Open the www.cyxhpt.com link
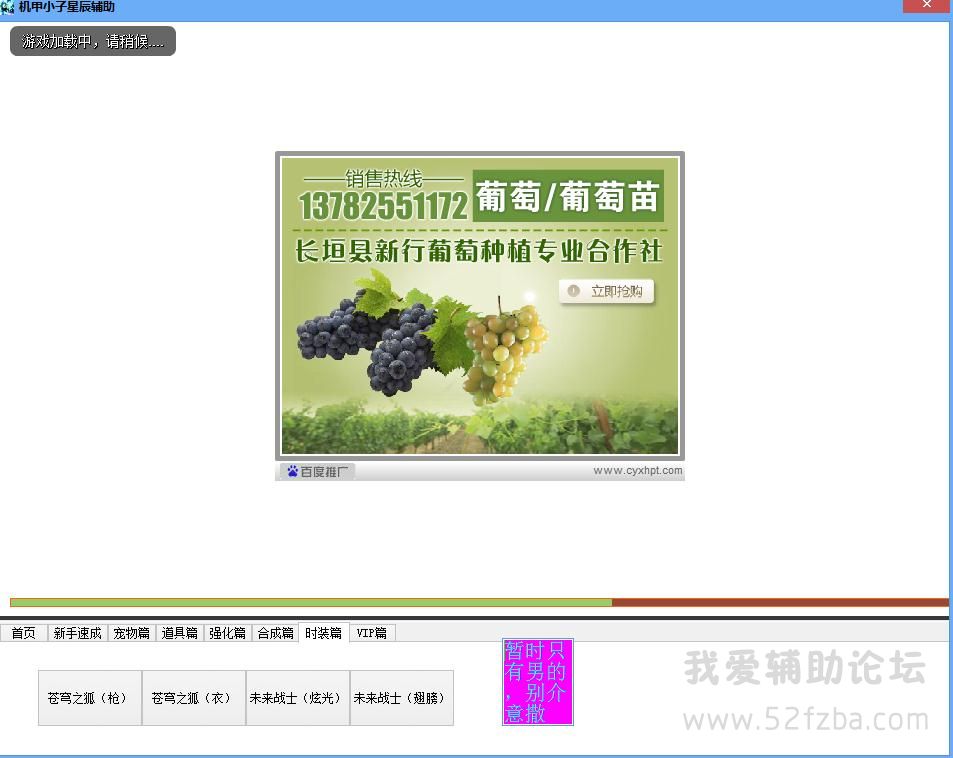The image size is (953, 758). point(637,471)
